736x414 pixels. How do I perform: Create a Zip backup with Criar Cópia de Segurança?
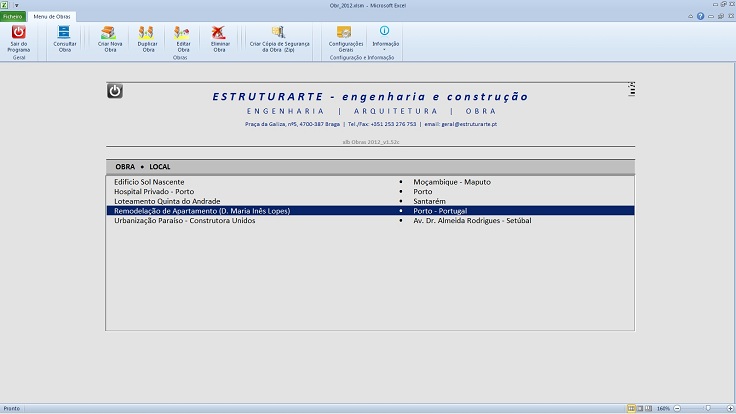point(277,38)
